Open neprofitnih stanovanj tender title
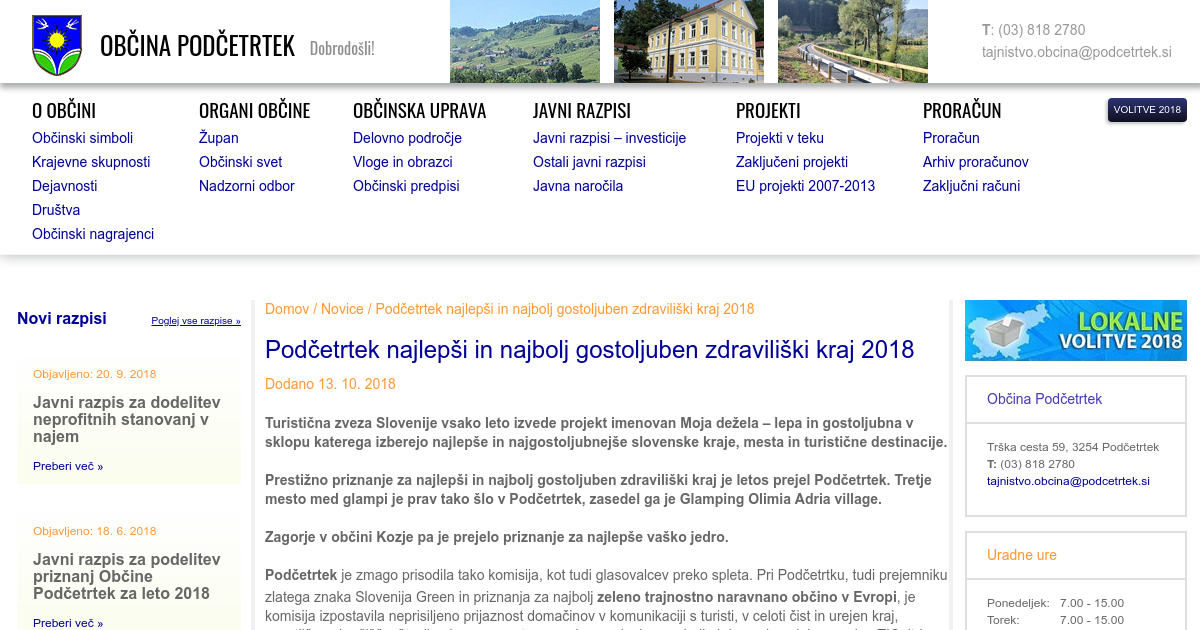This screenshot has width=1200, height=630. point(127,419)
